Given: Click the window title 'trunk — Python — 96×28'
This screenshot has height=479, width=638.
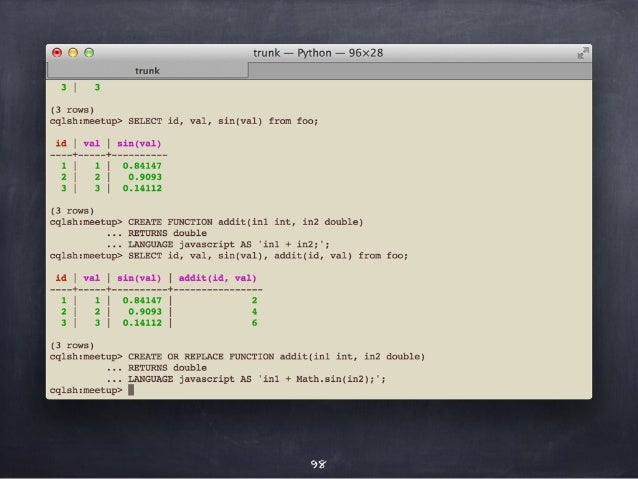Looking at the screenshot, I should pos(318,53).
